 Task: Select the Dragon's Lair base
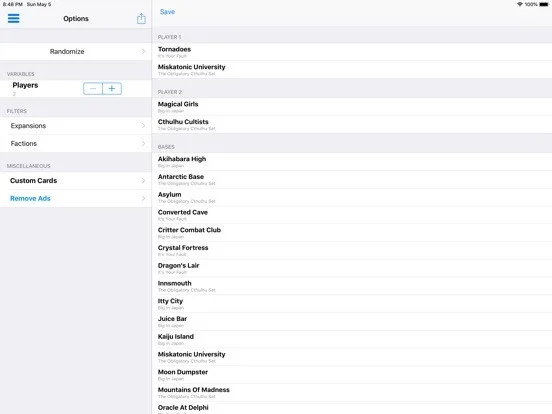pos(352,268)
